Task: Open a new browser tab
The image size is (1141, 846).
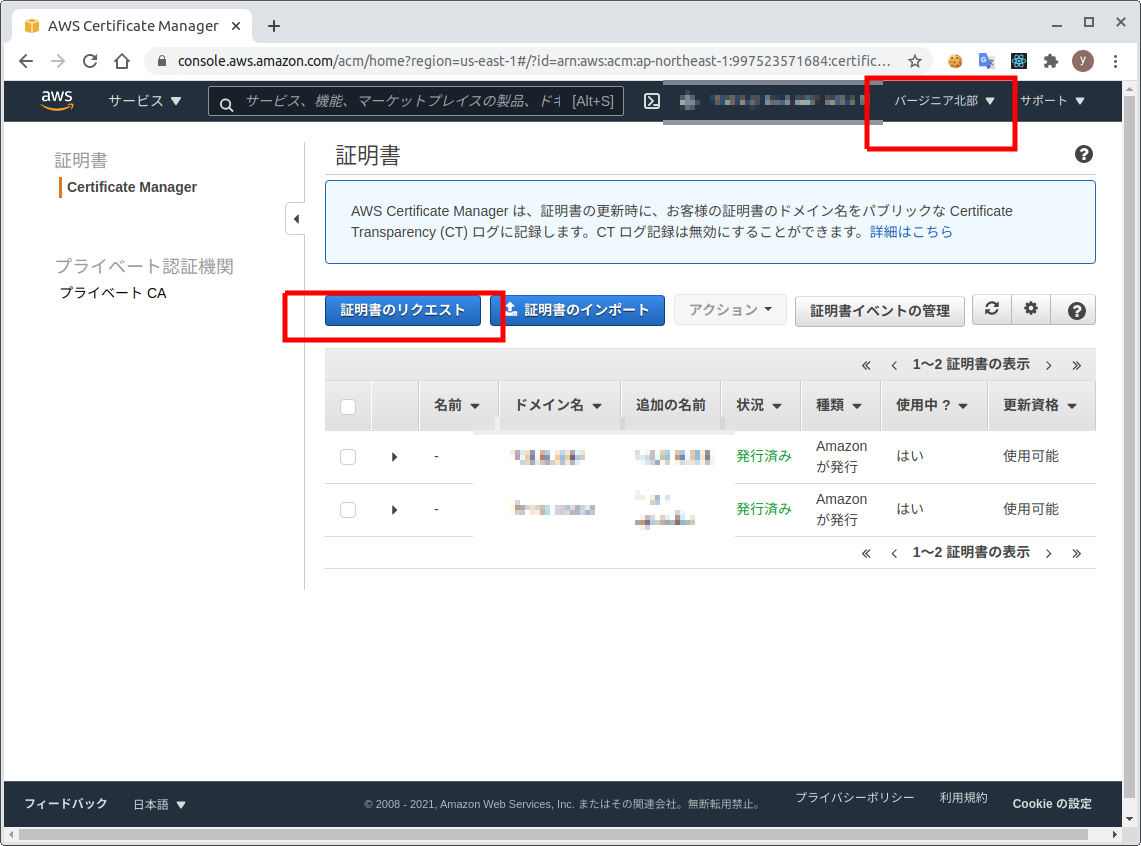Action: (274, 26)
